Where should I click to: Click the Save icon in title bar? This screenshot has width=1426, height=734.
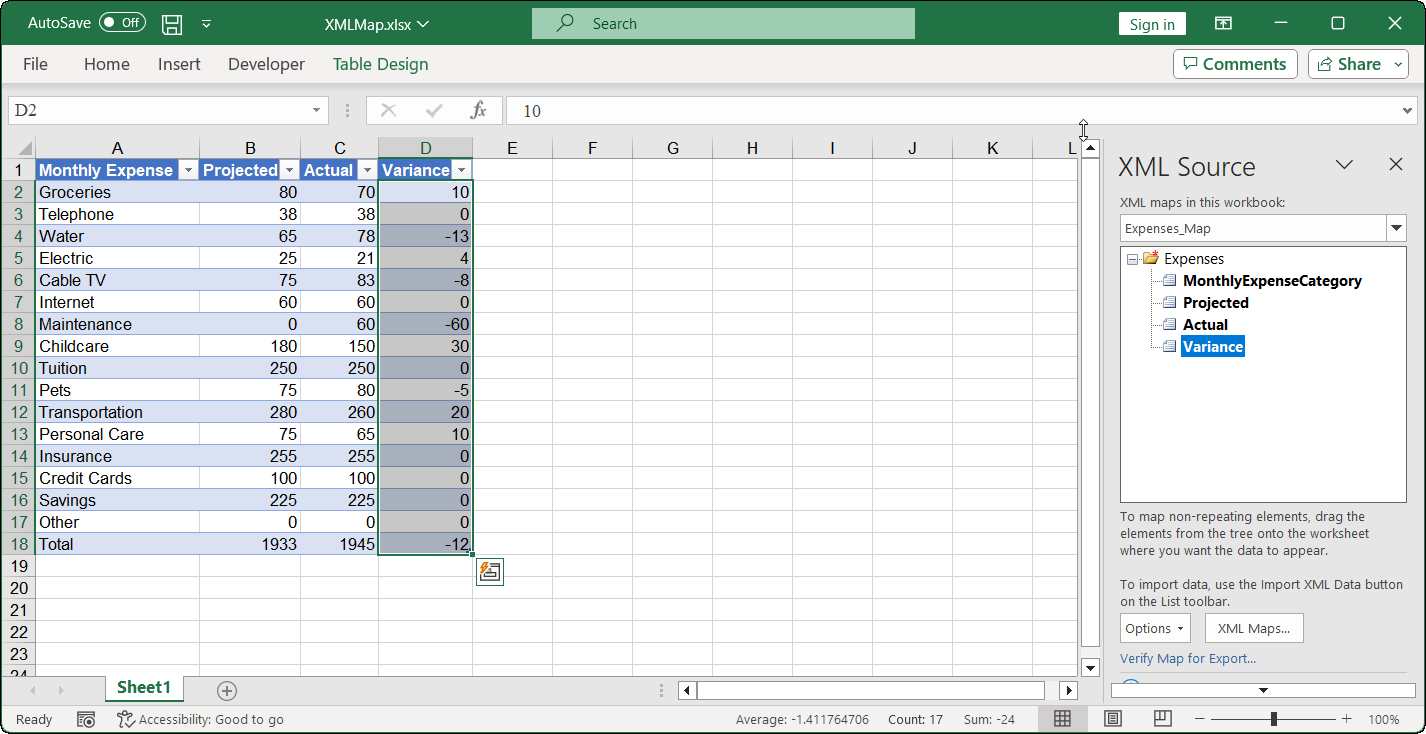pyautogui.click(x=172, y=24)
